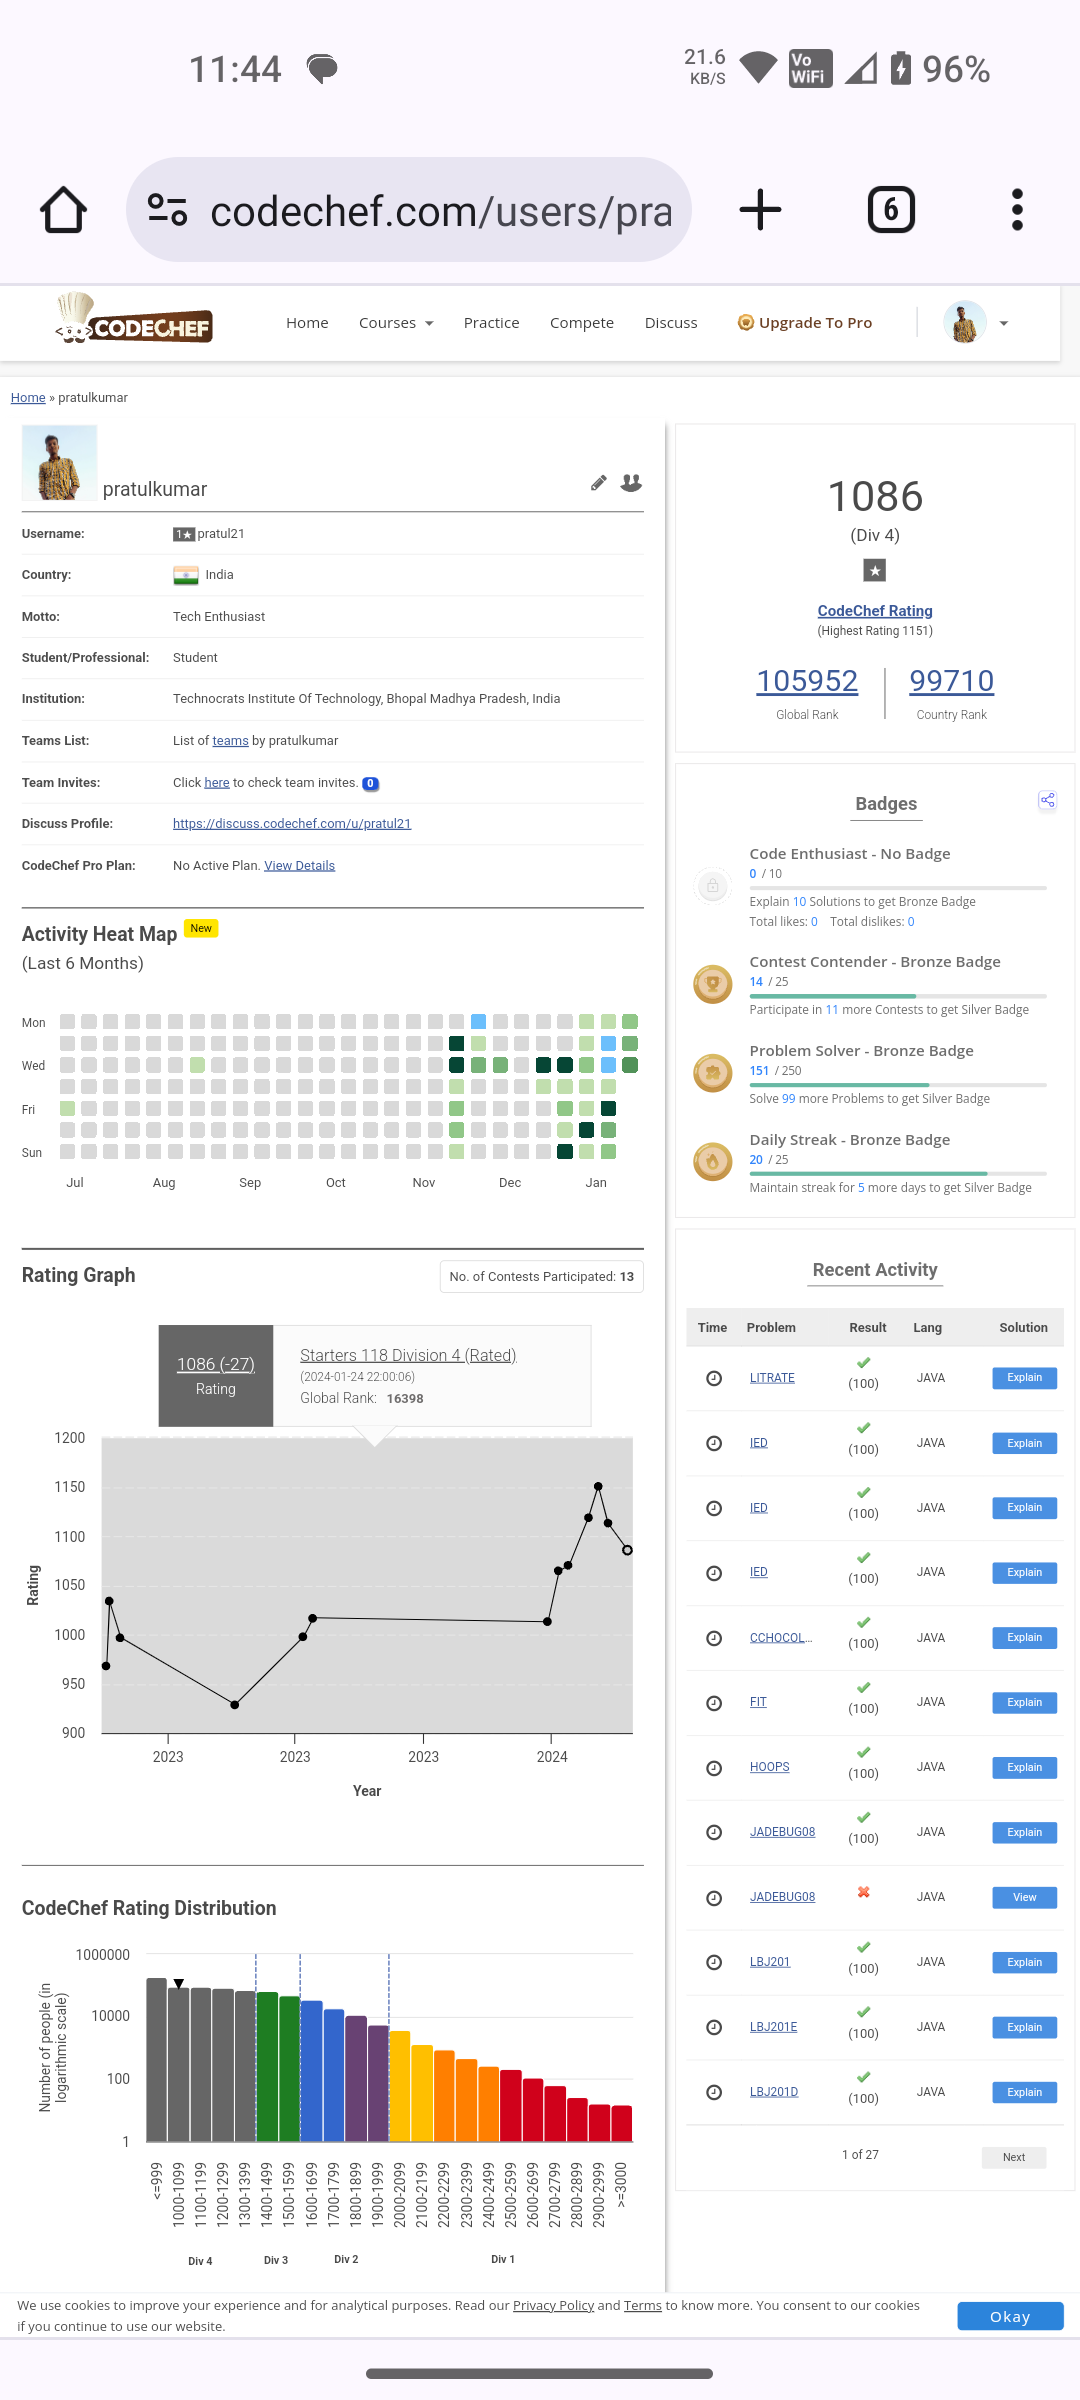Screen dimensions: 1080x2400
Task: Click the edit profile pencil icon
Action: tap(598, 483)
